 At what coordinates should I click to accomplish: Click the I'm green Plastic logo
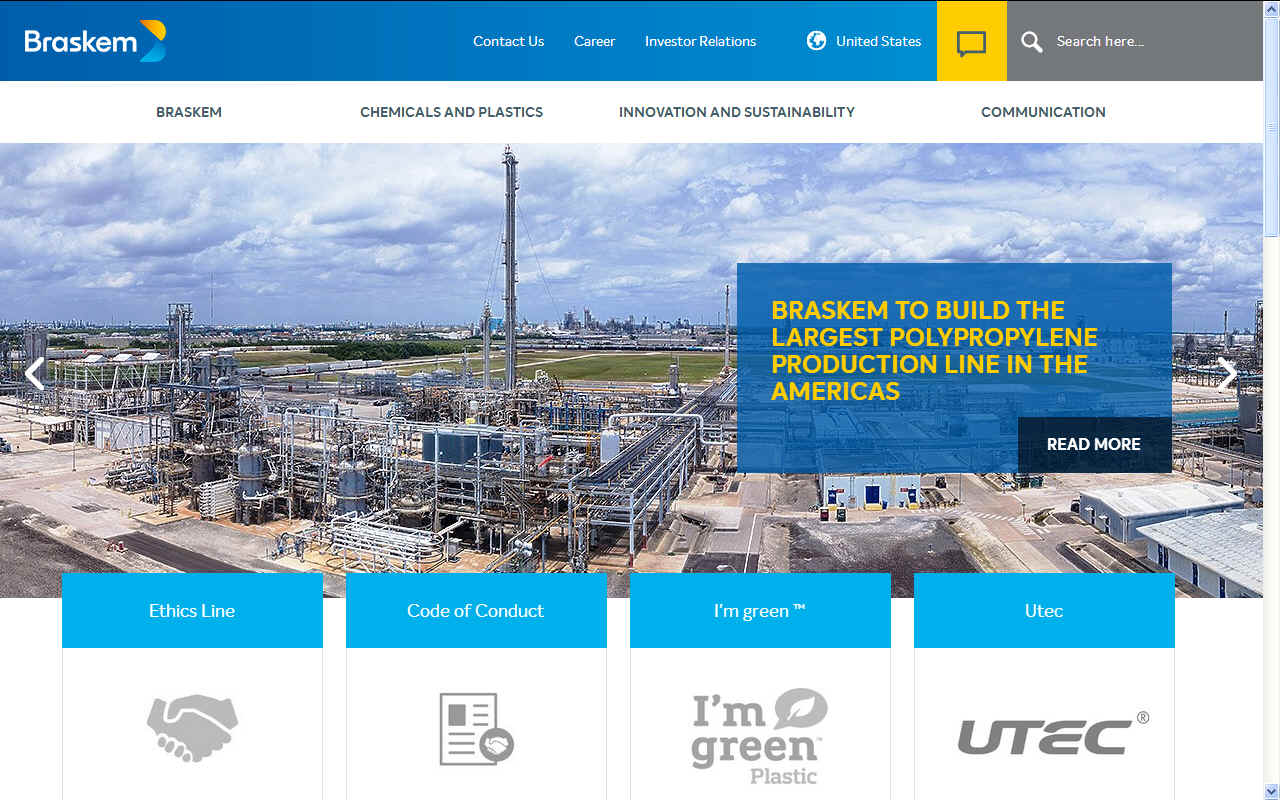(760, 735)
